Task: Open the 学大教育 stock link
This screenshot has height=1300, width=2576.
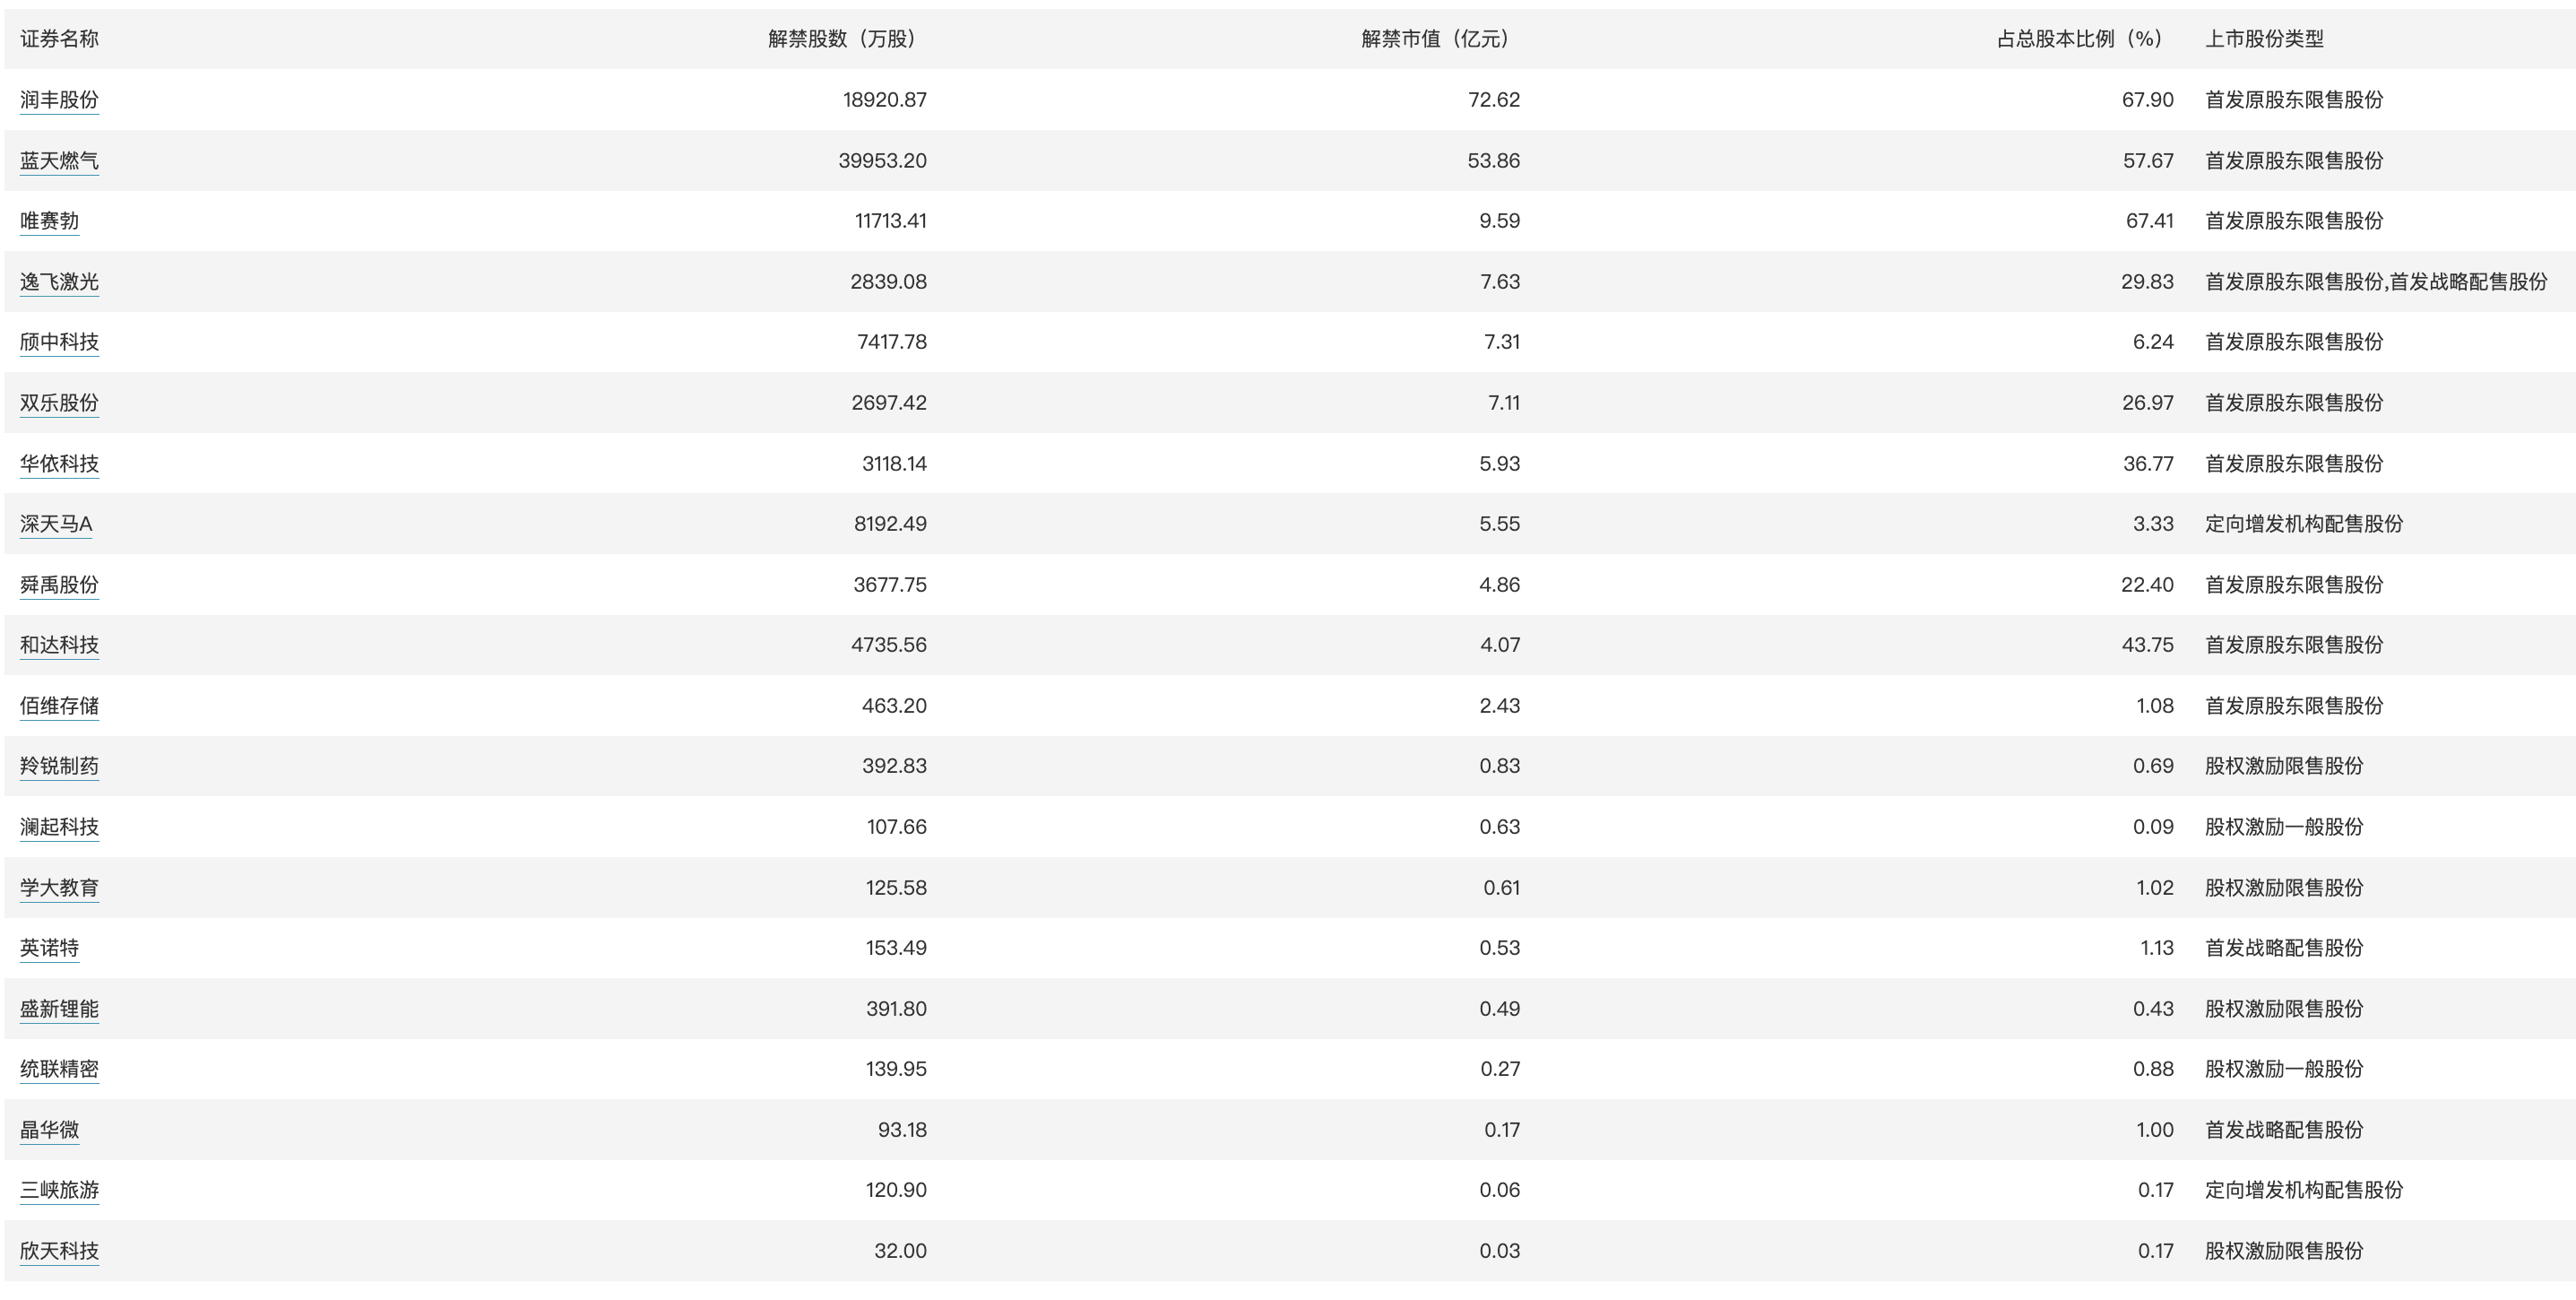Action: click(59, 888)
